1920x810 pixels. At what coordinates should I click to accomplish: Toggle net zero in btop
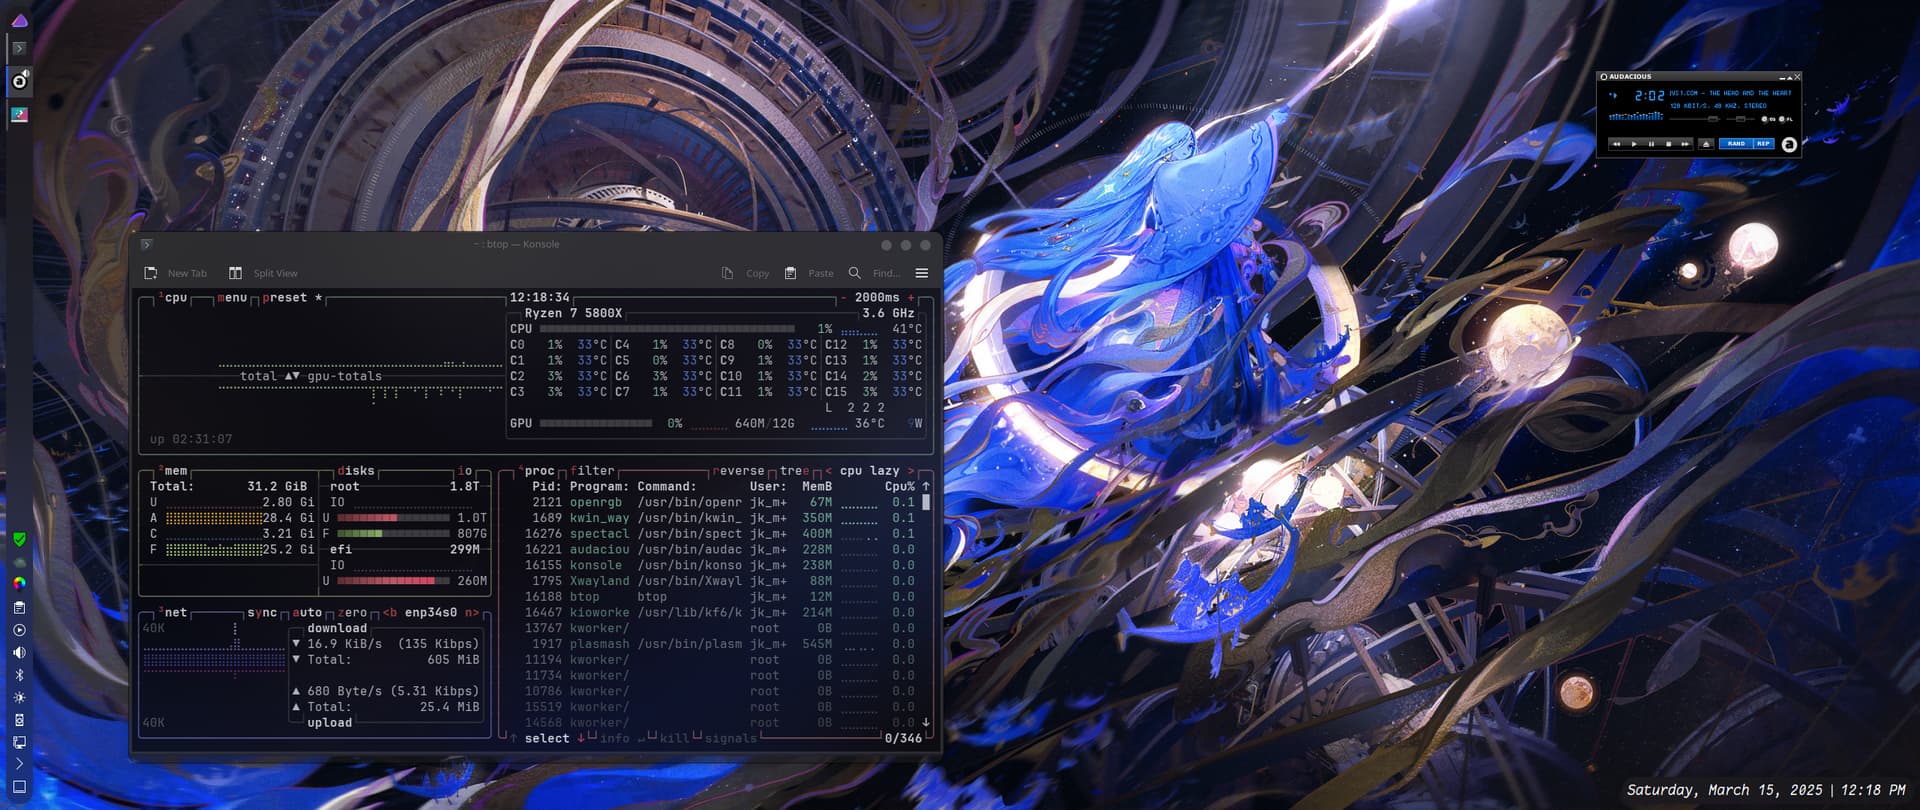point(352,612)
